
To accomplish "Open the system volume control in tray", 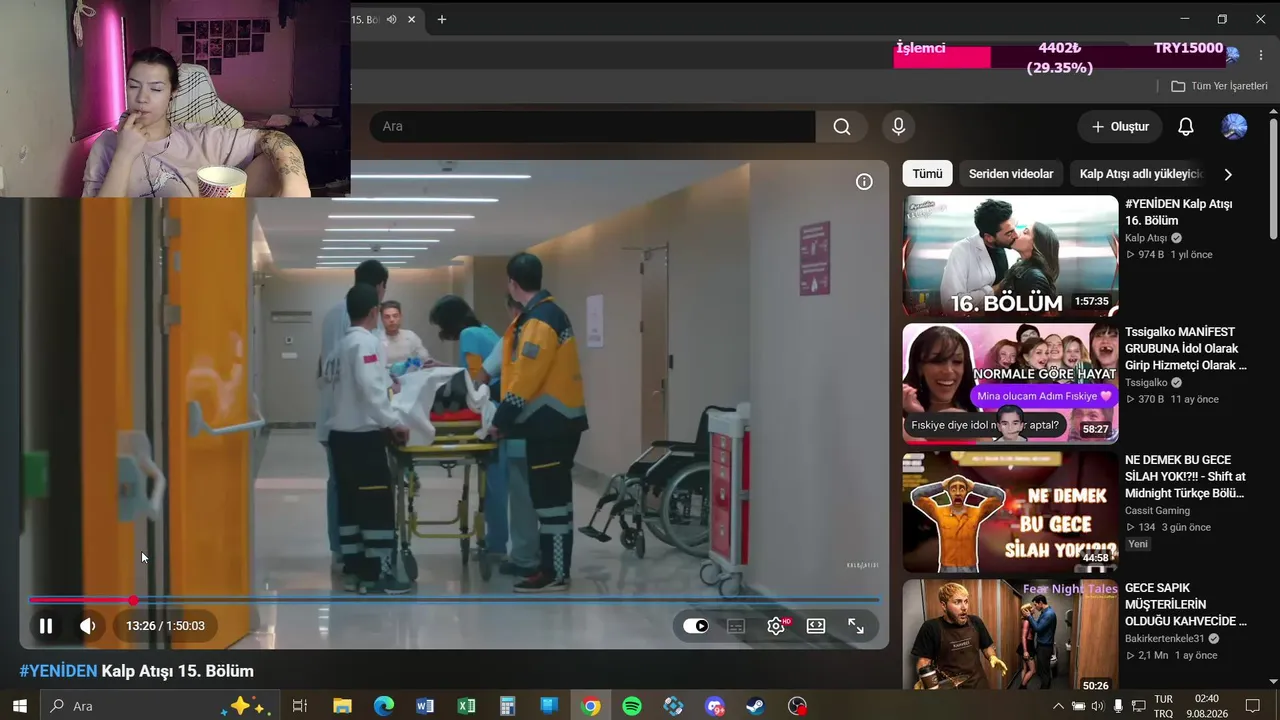I will 1098,706.
